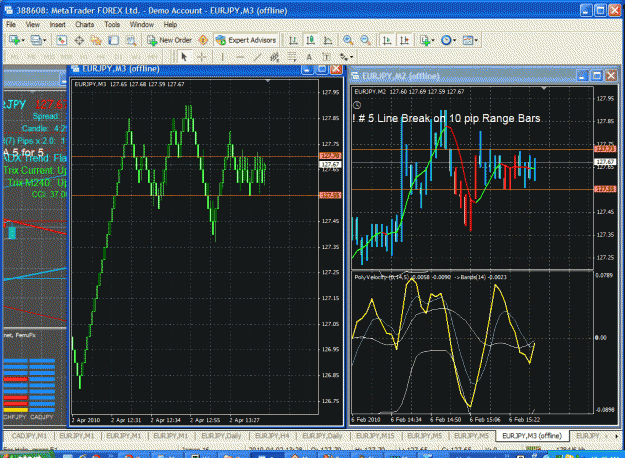Screen dimensions: 625x458
Task: Switch chart to Candlesticks mode
Action: (x=311, y=40)
